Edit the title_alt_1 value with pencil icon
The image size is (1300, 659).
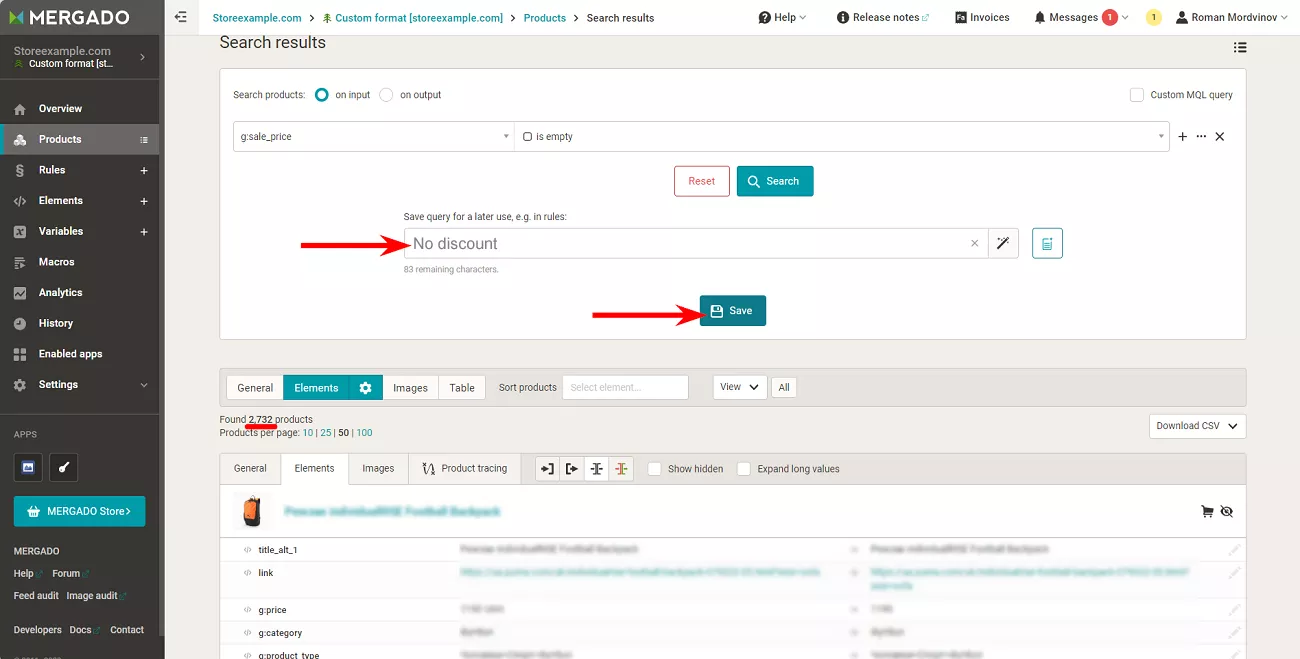pyautogui.click(x=1234, y=550)
